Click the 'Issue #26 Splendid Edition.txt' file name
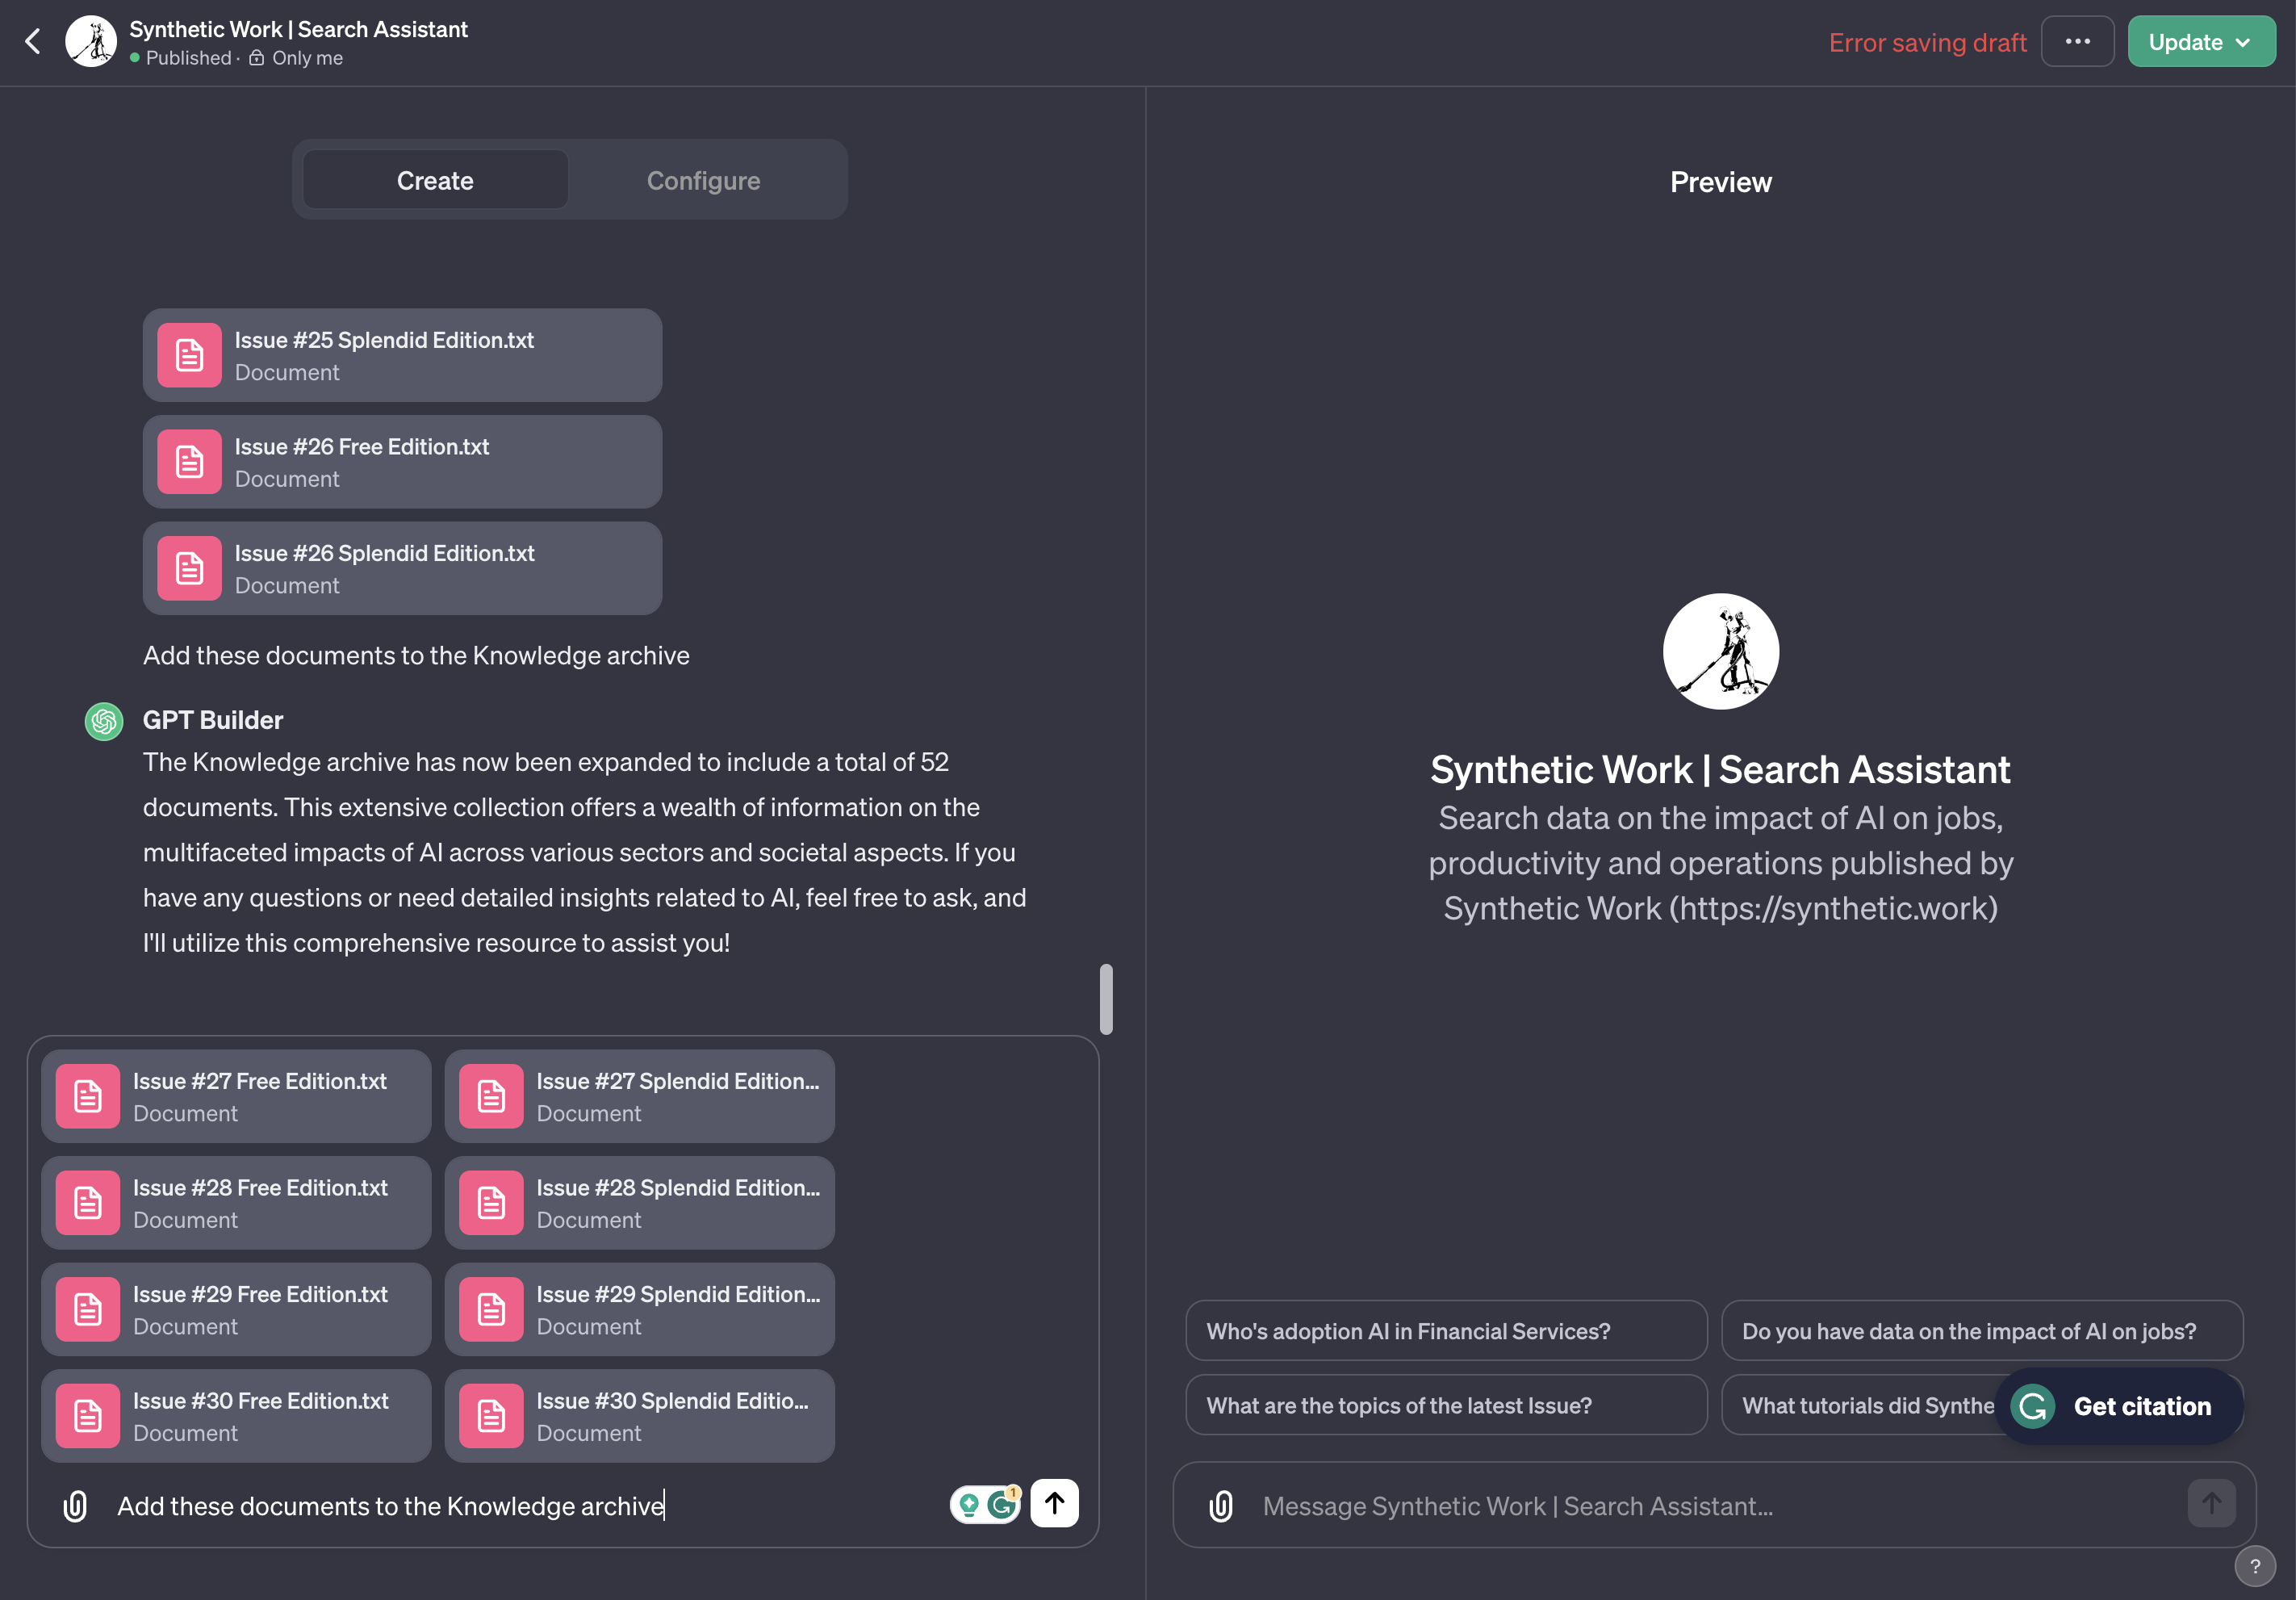Viewport: 2296px width, 1600px height. click(384, 553)
